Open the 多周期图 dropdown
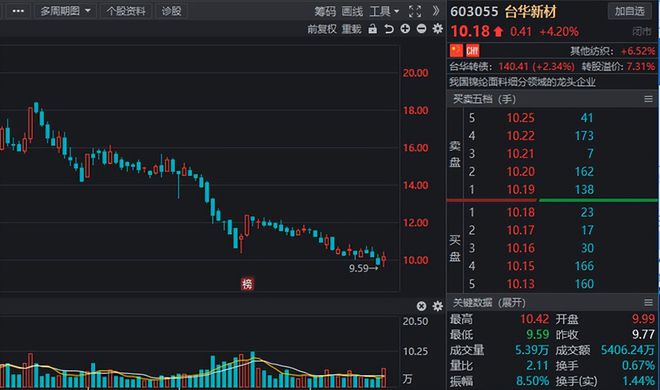 point(65,11)
